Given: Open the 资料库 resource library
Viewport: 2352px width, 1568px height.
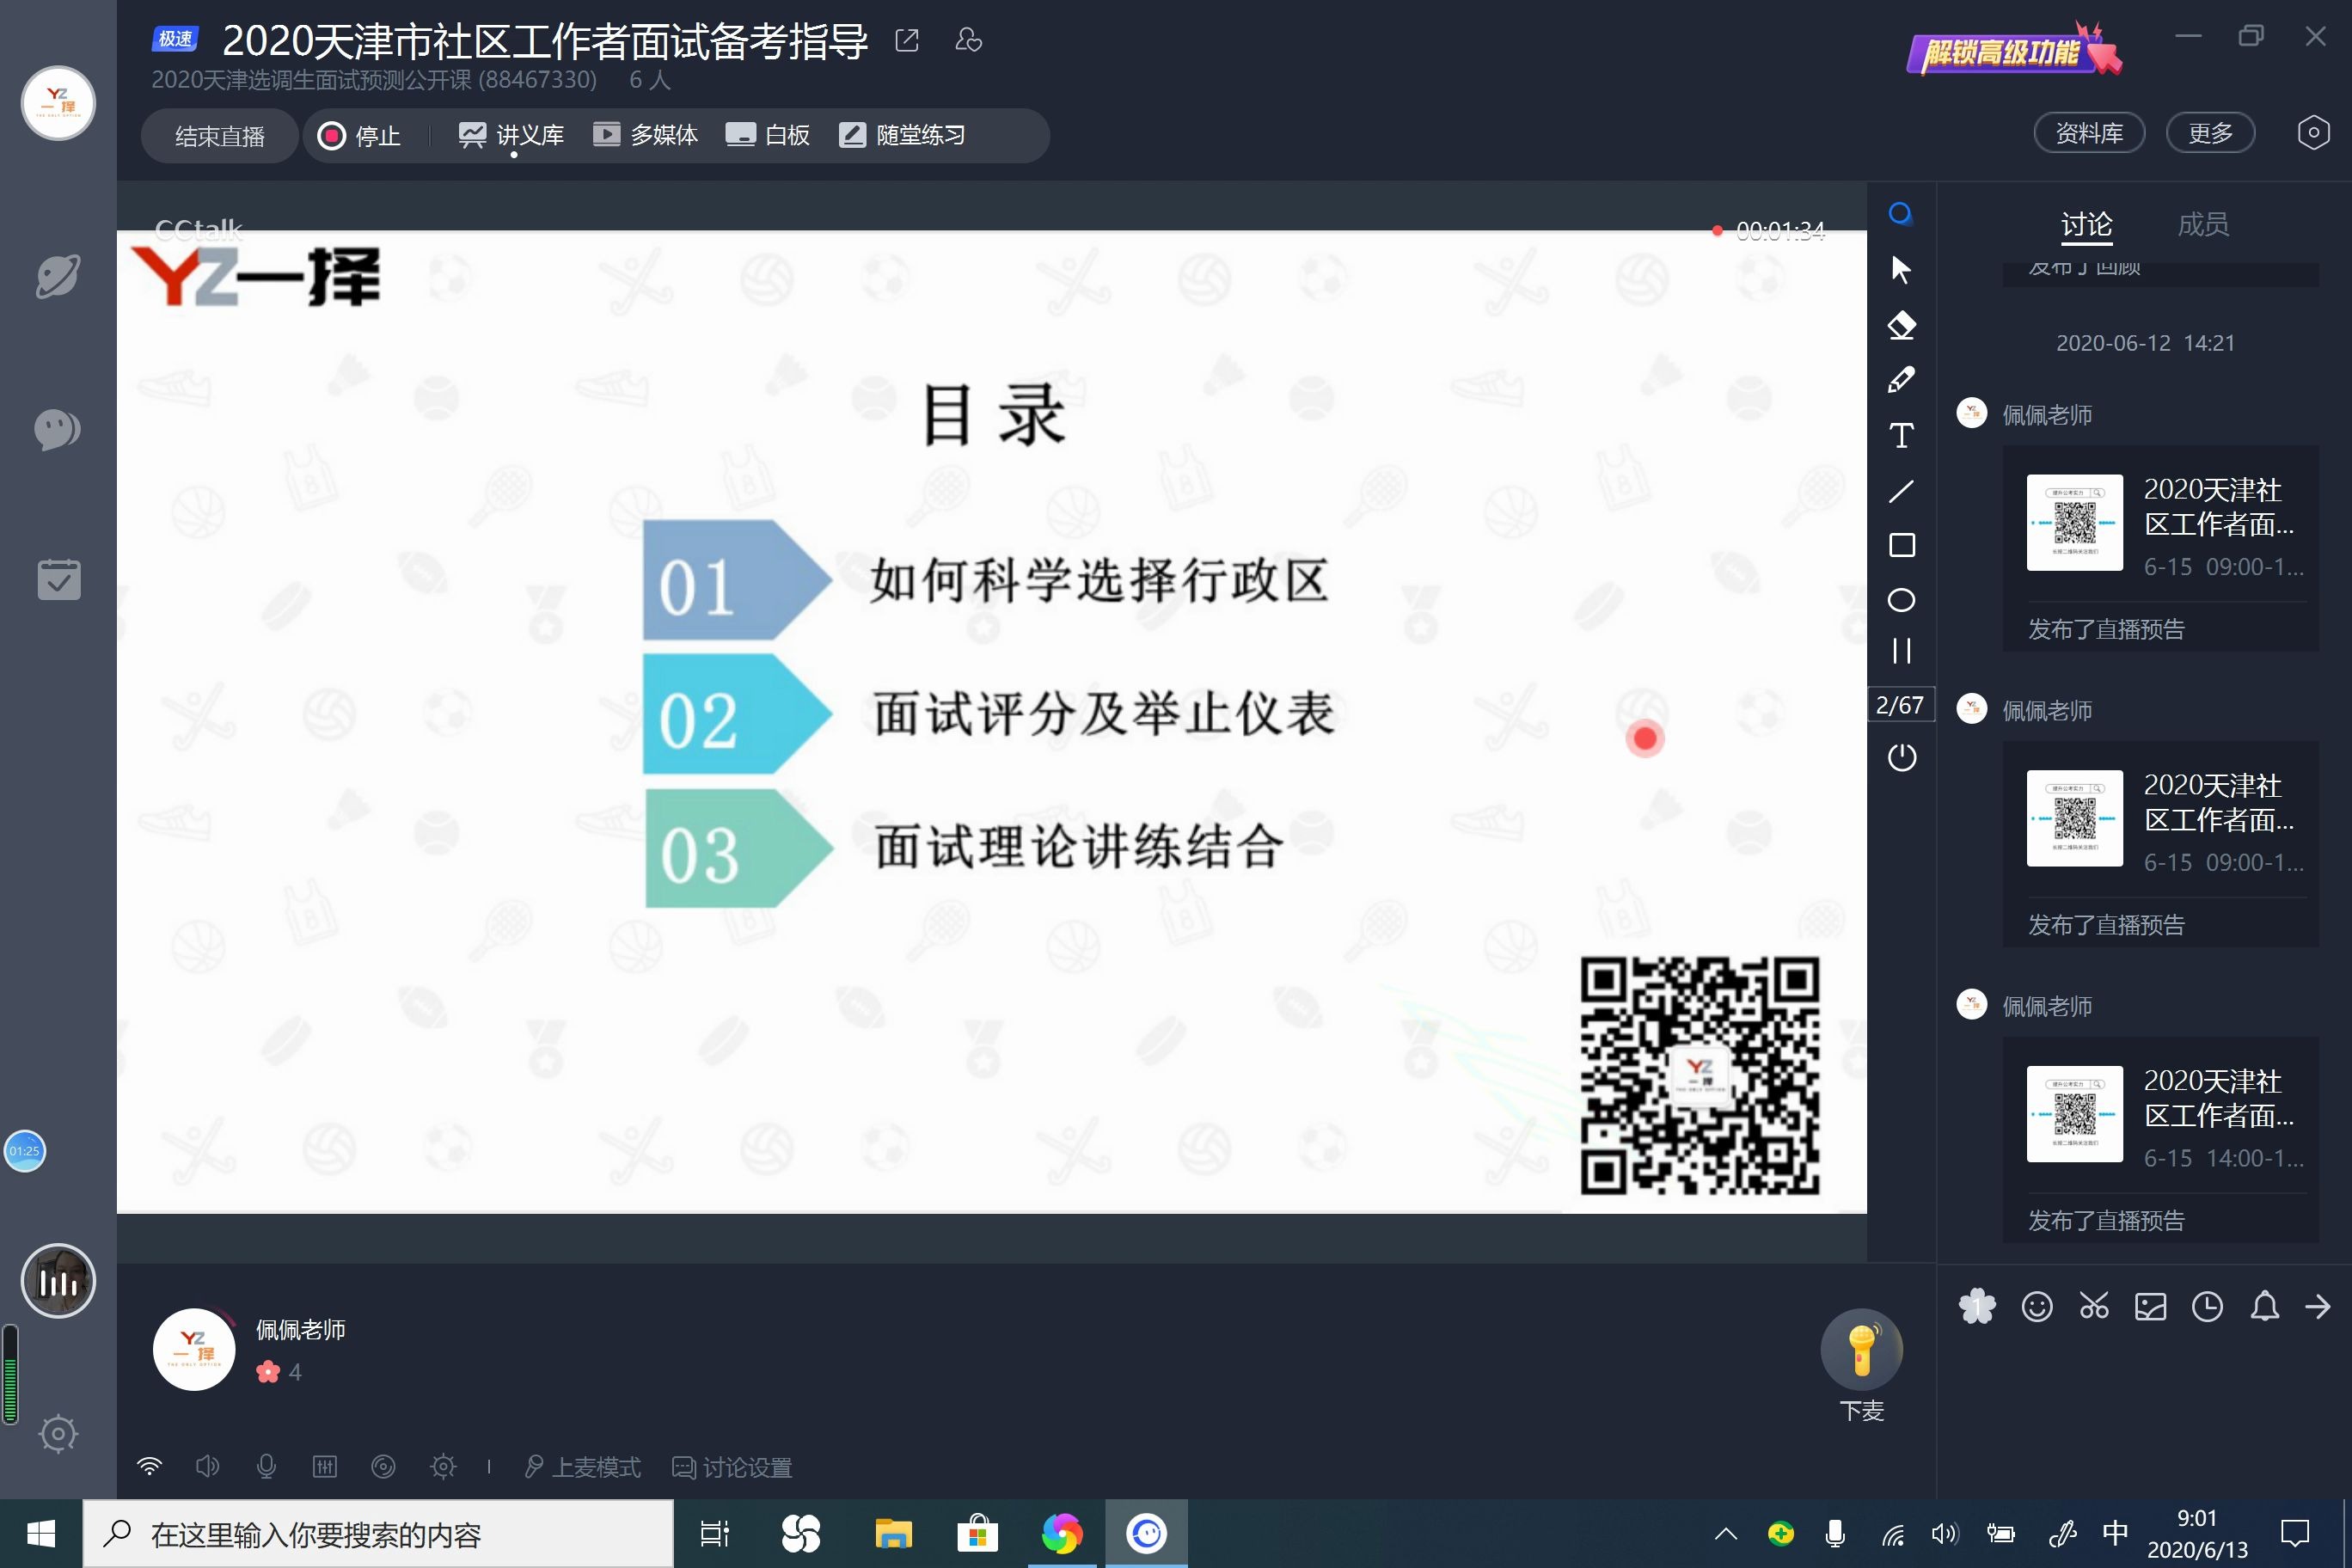Looking at the screenshot, I should [x=2089, y=133].
